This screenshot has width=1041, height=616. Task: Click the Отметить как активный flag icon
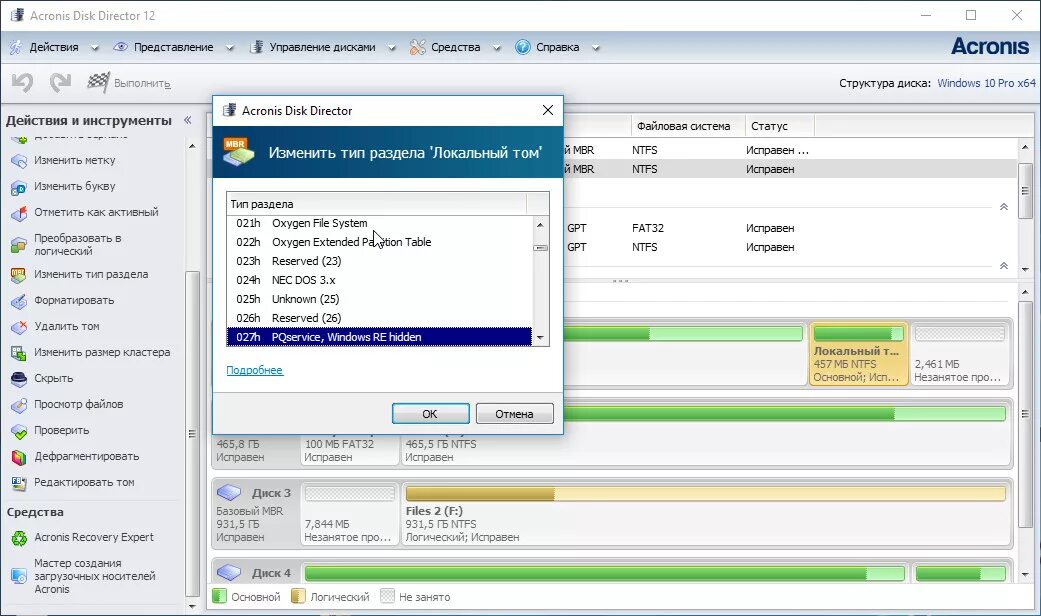[x=19, y=212]
